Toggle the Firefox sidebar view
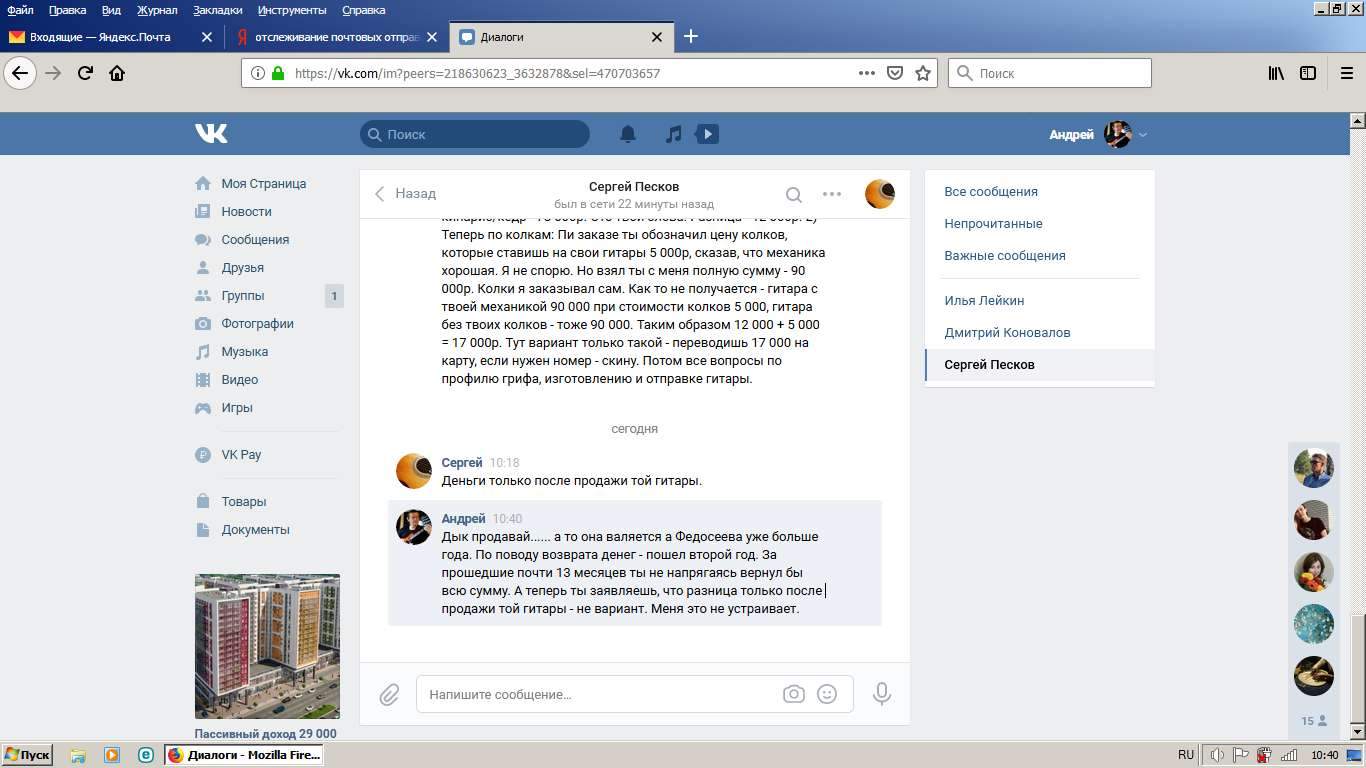 1308,73
